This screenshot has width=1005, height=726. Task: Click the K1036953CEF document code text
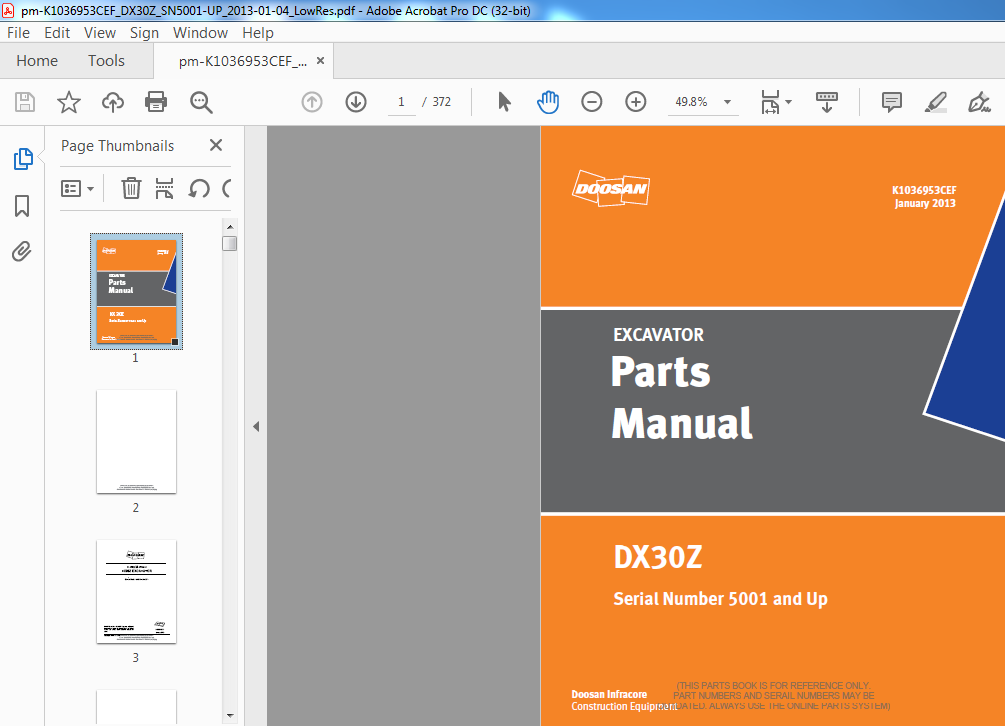pos(924,190)
